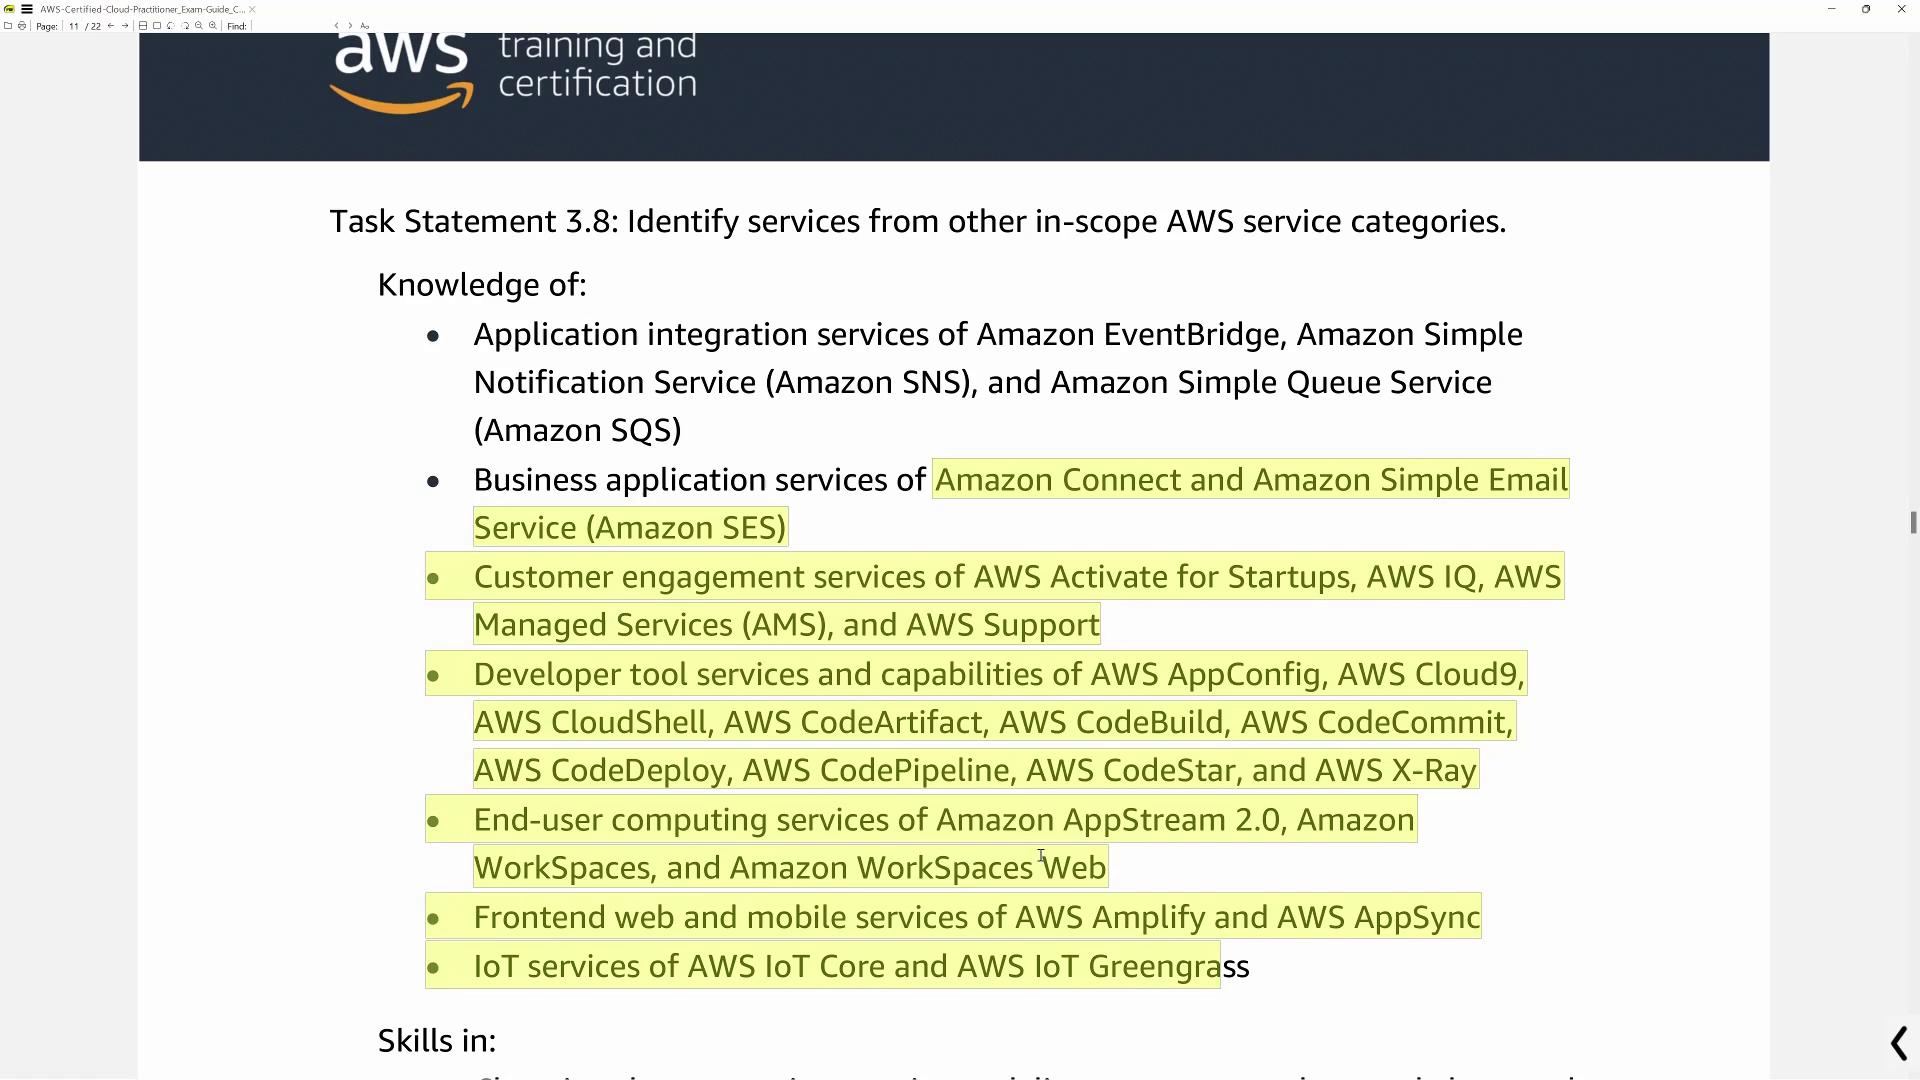
Task: Open a file with the folder icon
Action: click(x=8, y=26)
